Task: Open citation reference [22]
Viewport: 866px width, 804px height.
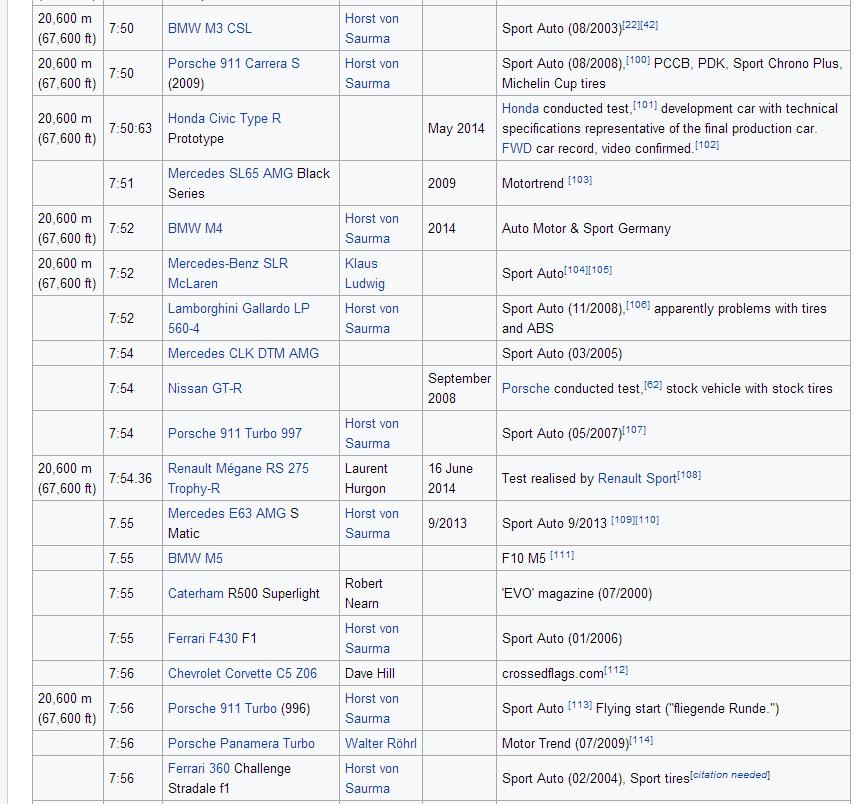Action: click(631, 25)
